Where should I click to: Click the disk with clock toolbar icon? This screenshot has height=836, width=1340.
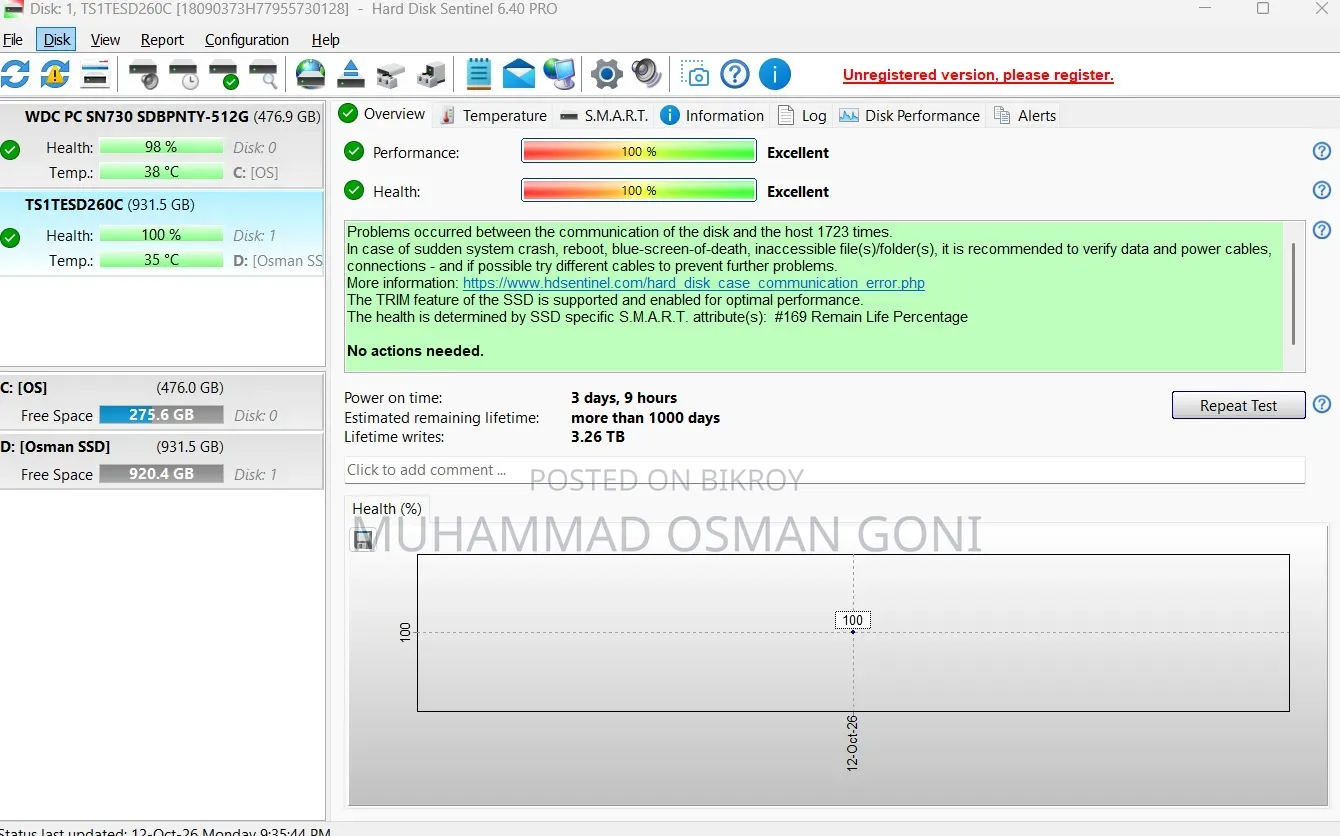(x=183, y=74)
